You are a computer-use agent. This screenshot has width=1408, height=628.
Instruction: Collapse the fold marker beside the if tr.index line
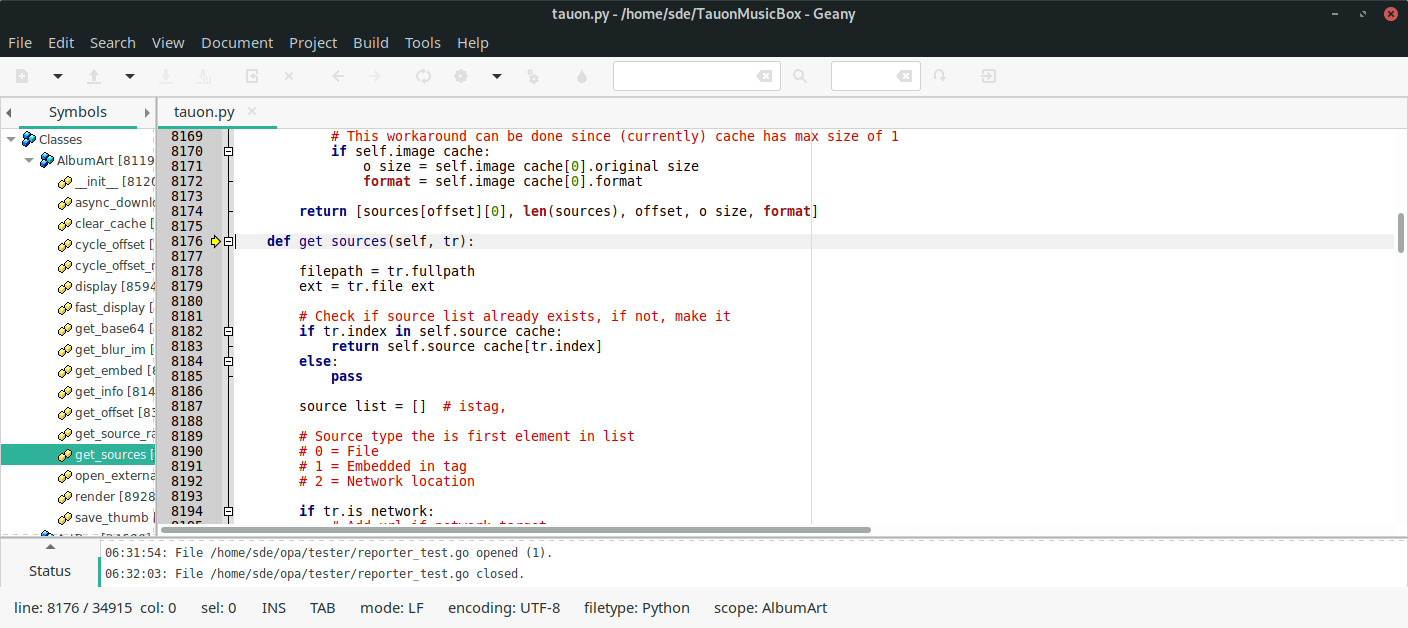(229, 331)
